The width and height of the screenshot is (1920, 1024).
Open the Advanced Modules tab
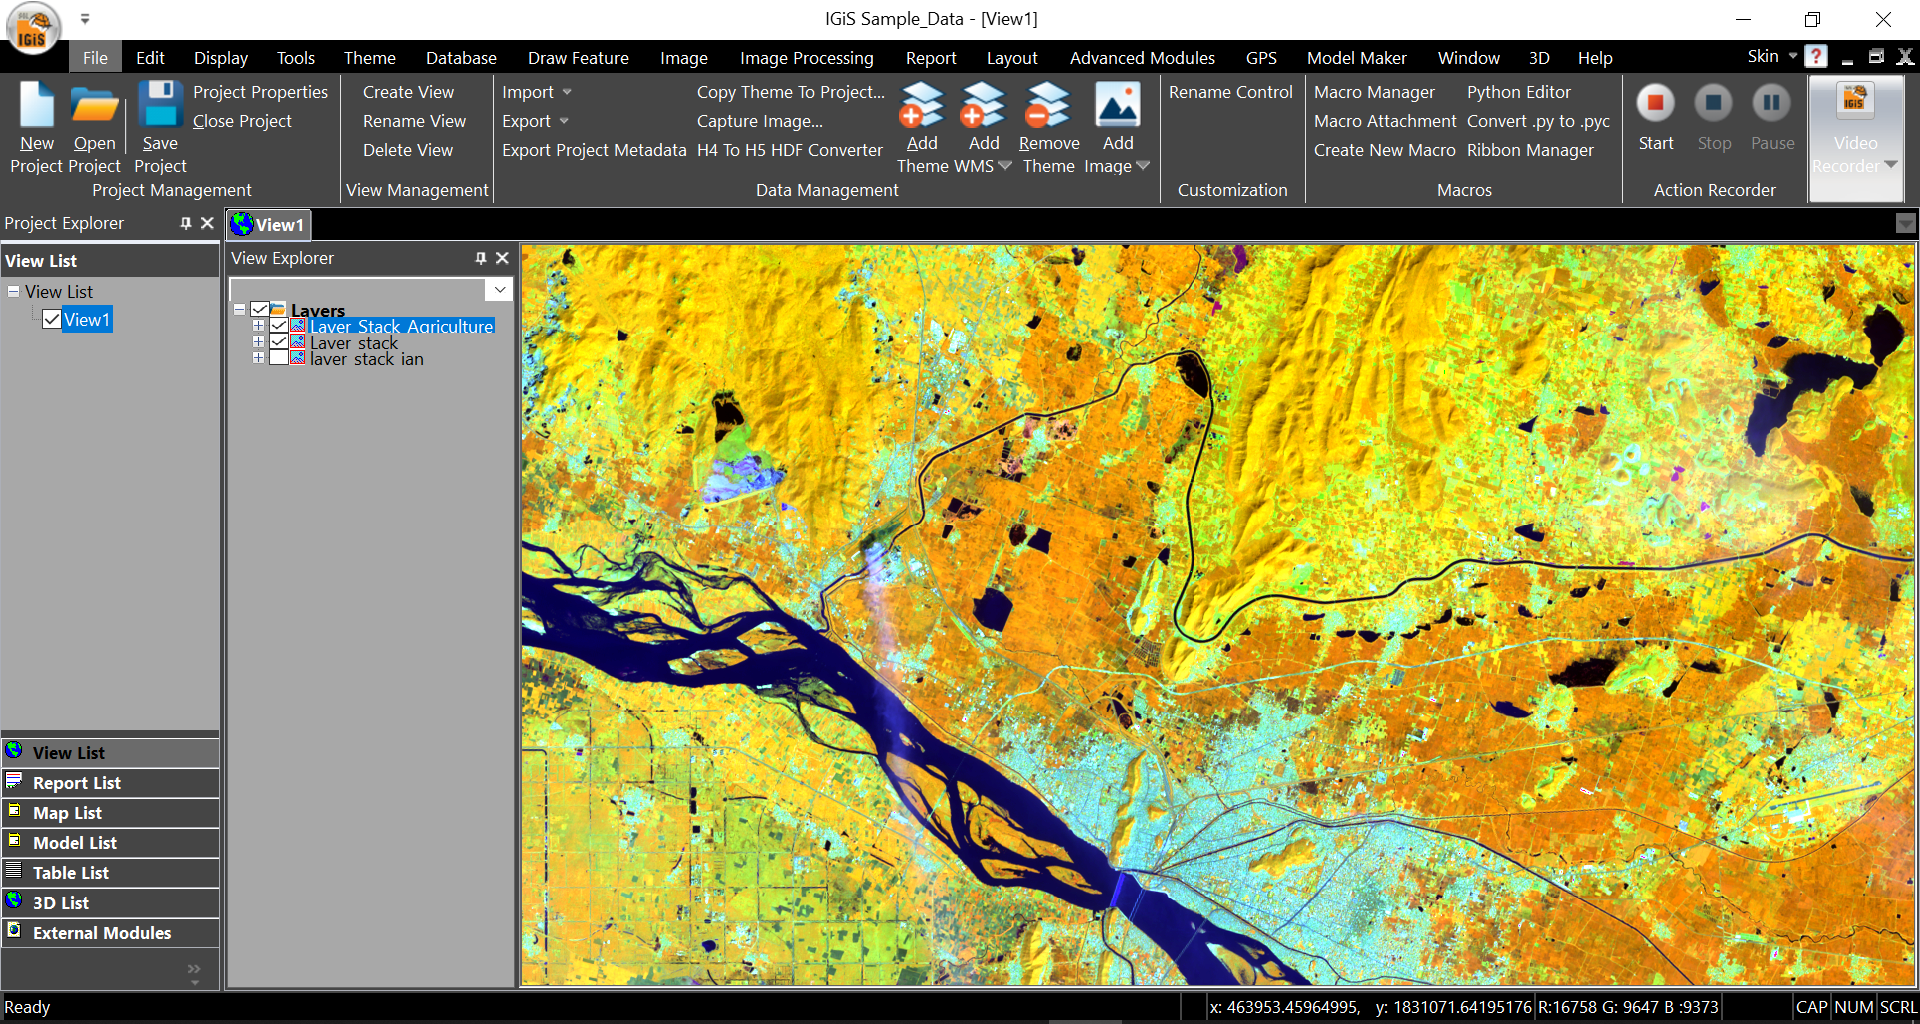click(1142, 58)
